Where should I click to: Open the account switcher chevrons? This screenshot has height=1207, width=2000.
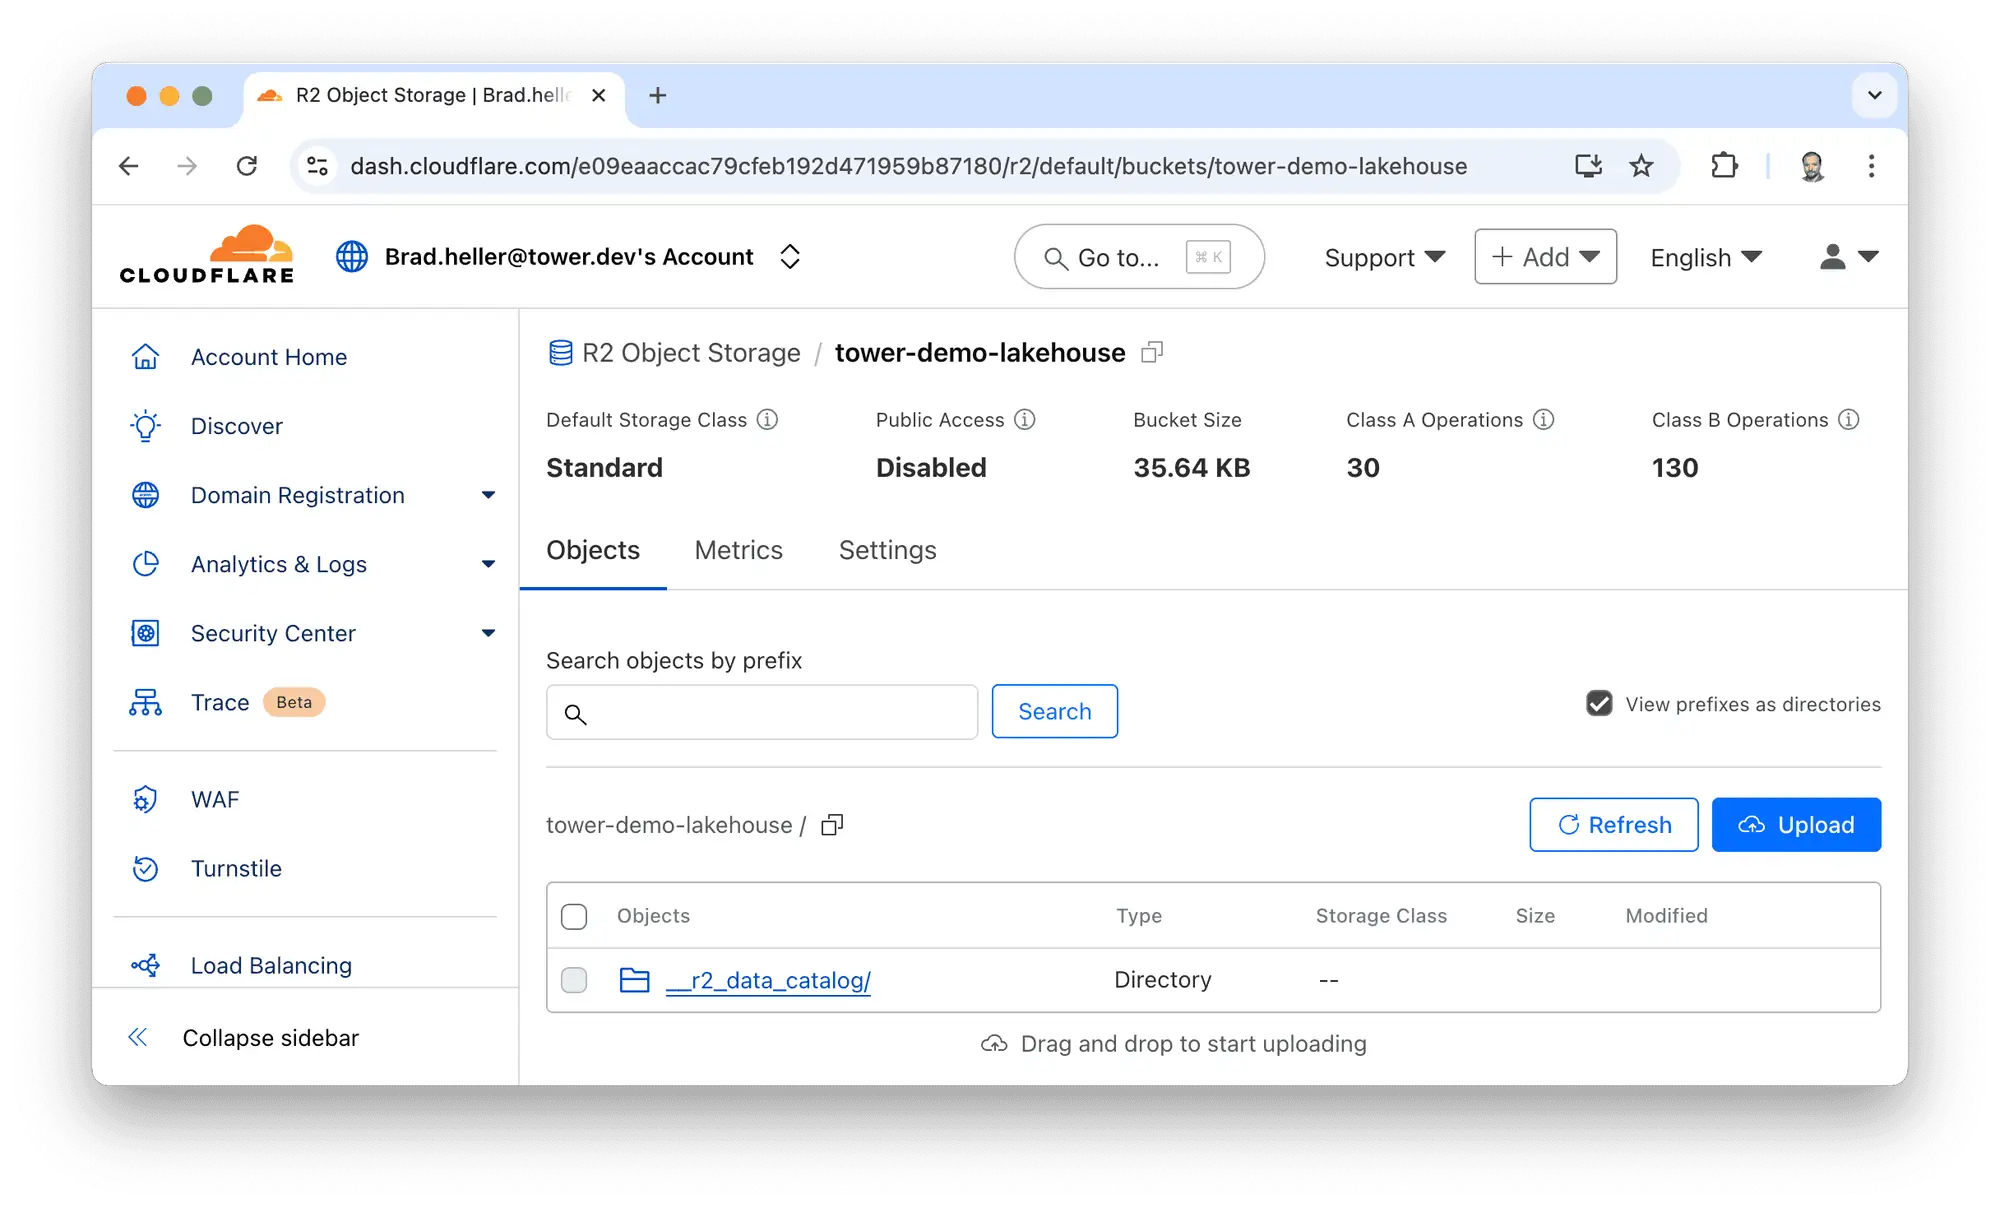click(790, 257)
